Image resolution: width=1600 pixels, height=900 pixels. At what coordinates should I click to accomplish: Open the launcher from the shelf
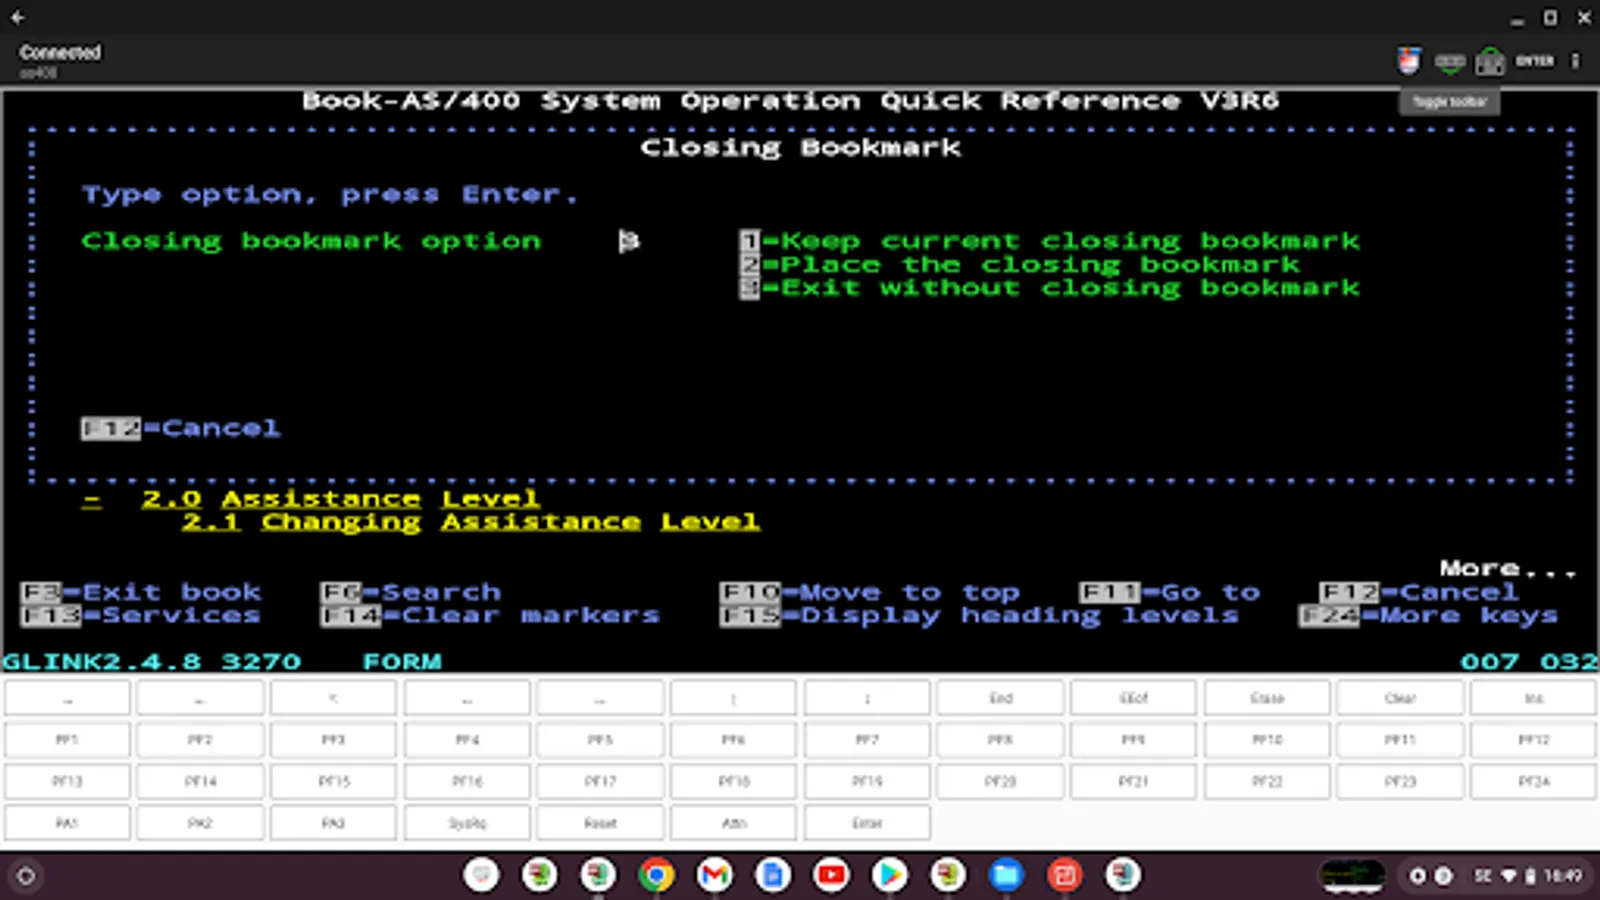point(26,876)
